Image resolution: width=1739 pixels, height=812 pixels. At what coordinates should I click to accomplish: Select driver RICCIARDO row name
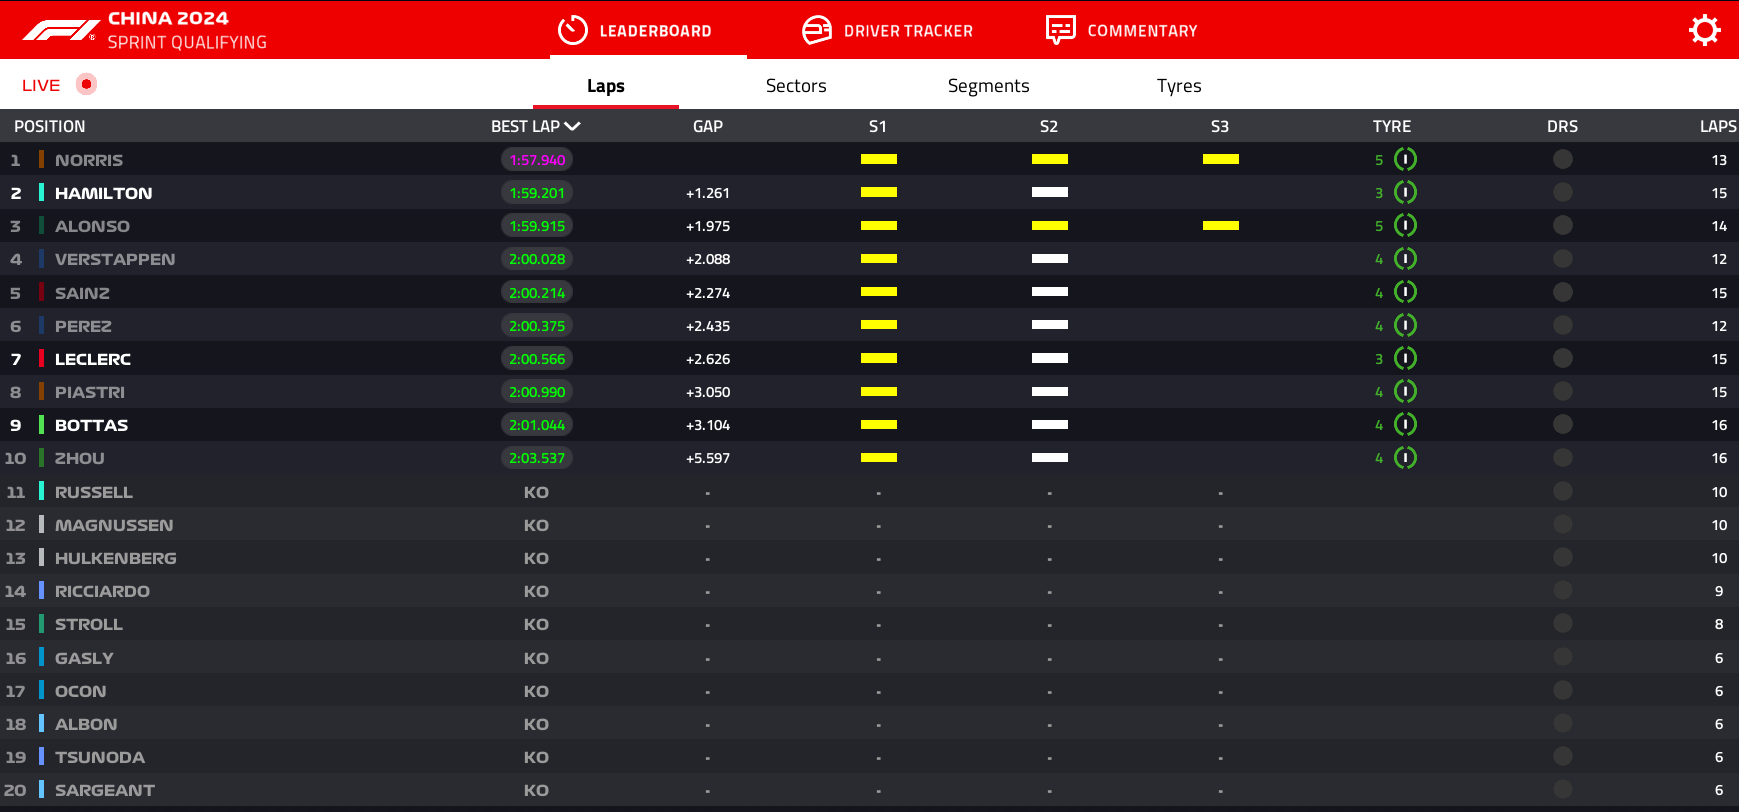click(103, 591)
